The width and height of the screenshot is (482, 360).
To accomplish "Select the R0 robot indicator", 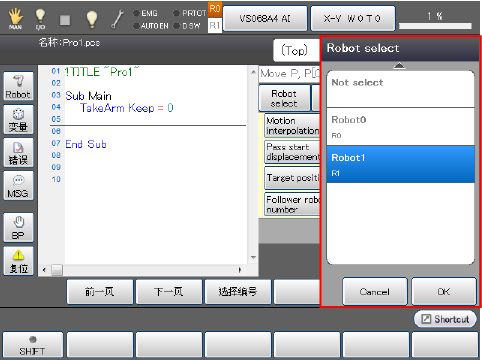I will point(215,9).
